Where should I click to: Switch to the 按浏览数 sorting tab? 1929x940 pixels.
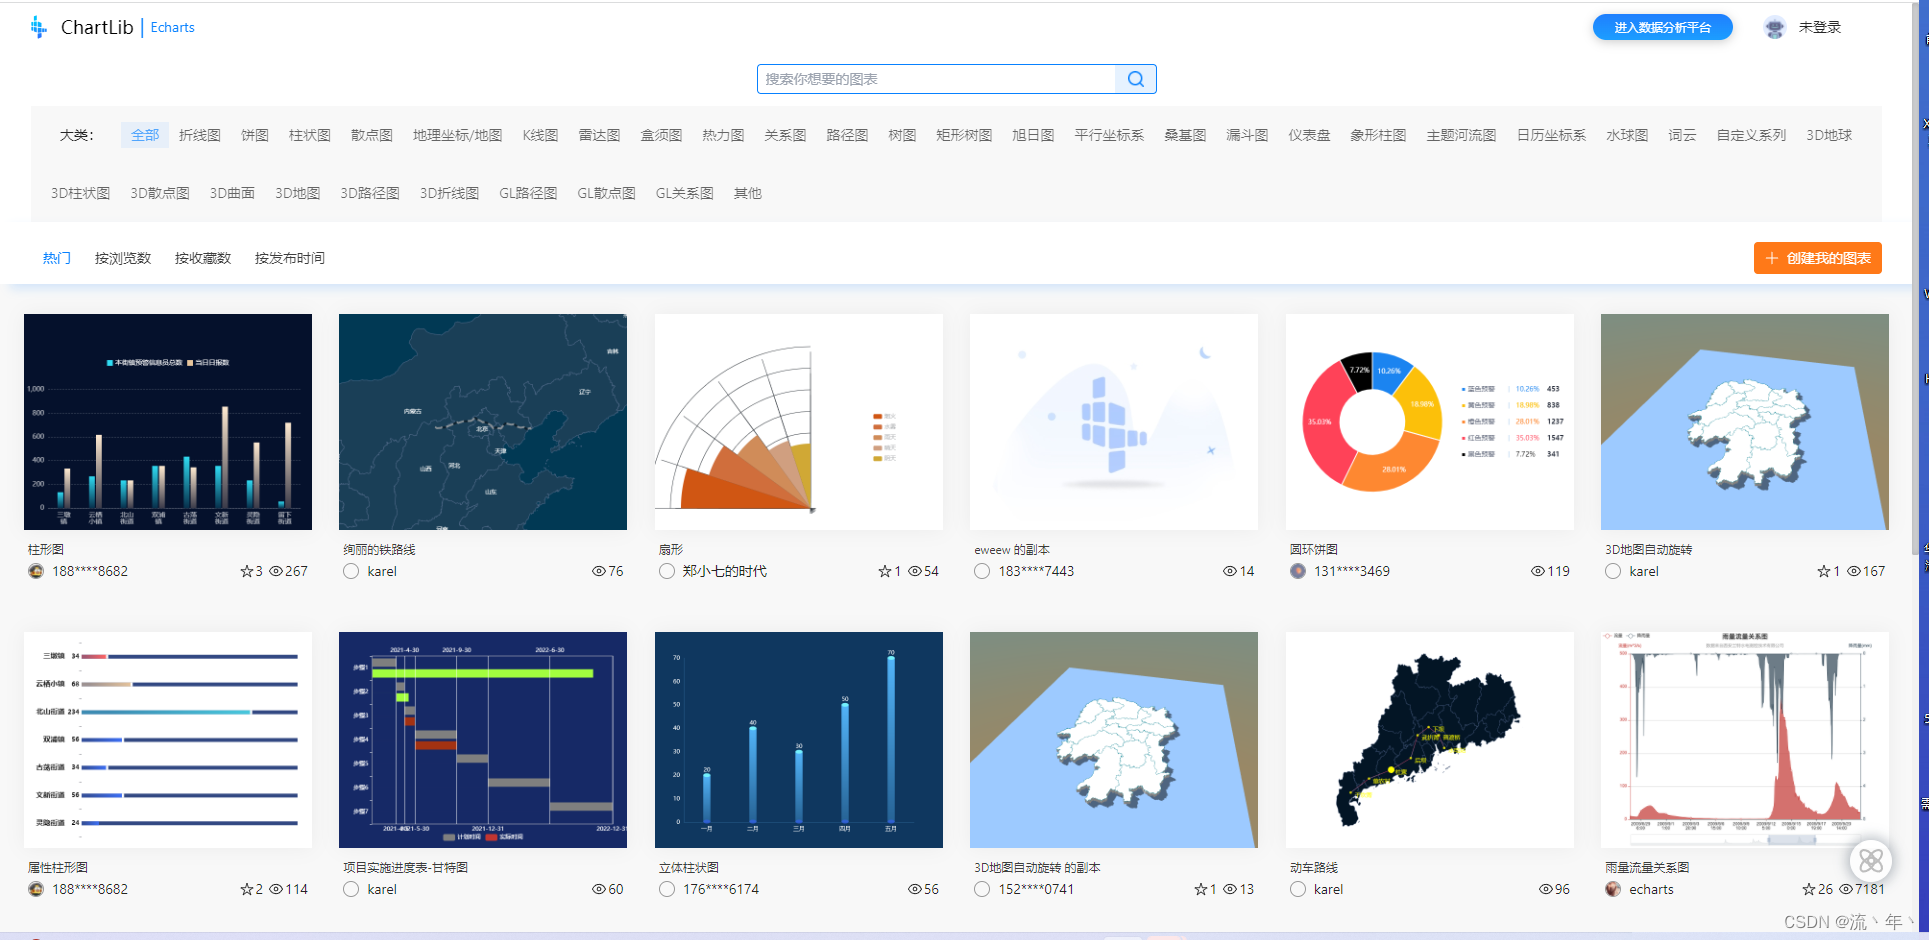coord(122,257)
